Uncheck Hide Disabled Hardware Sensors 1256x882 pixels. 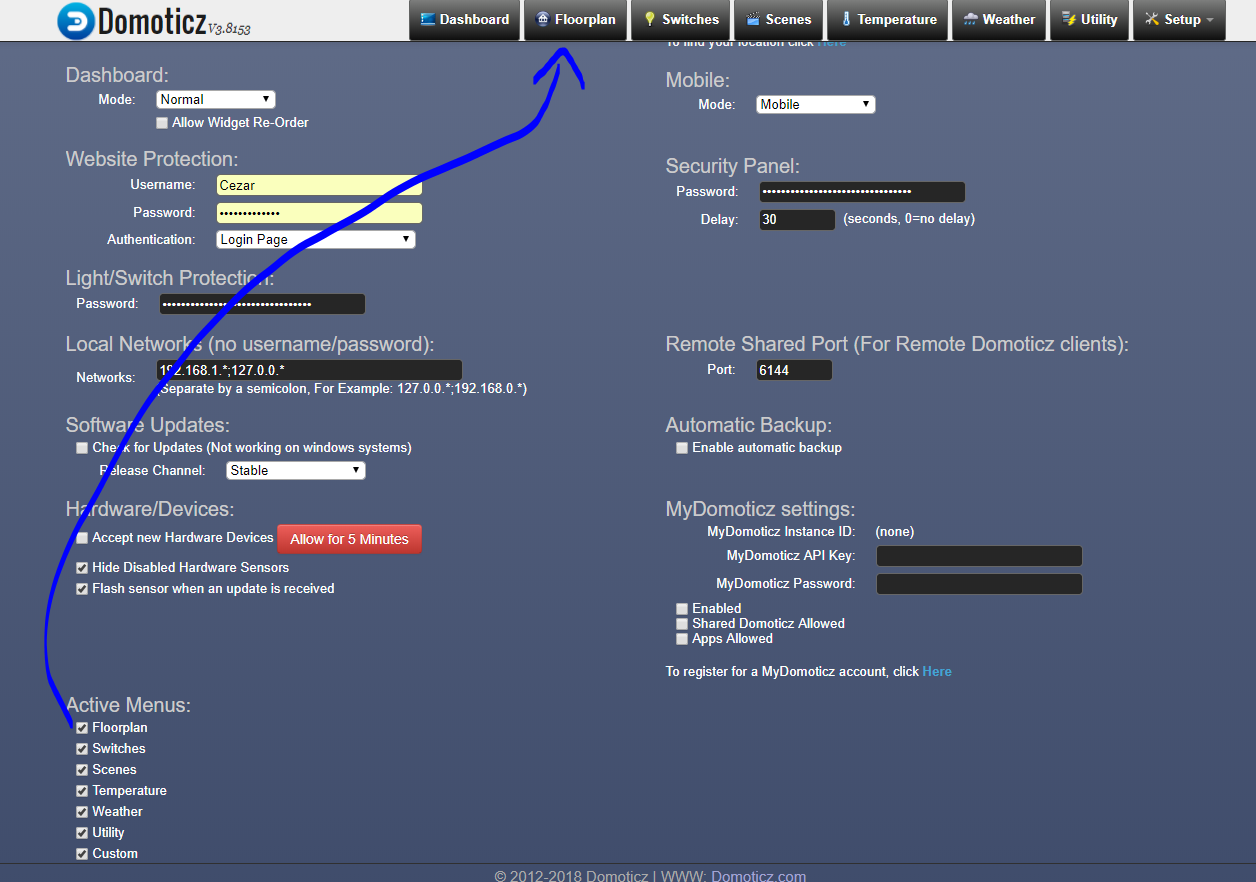[82, 568]
